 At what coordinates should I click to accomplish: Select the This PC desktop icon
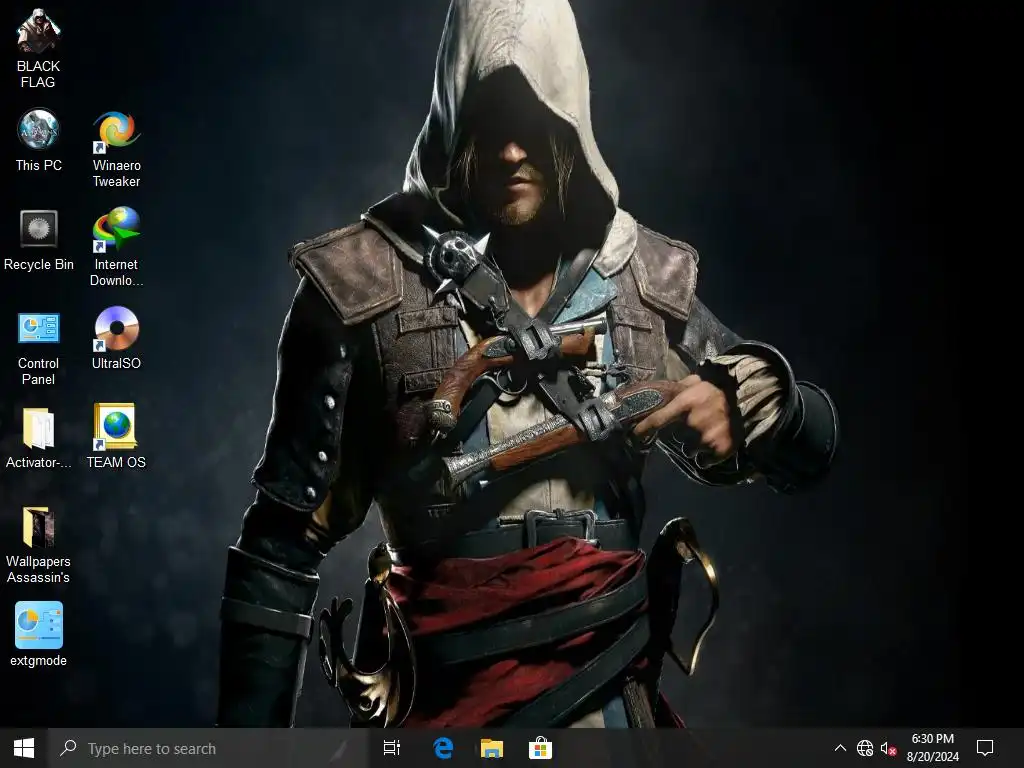pos(39,140)
